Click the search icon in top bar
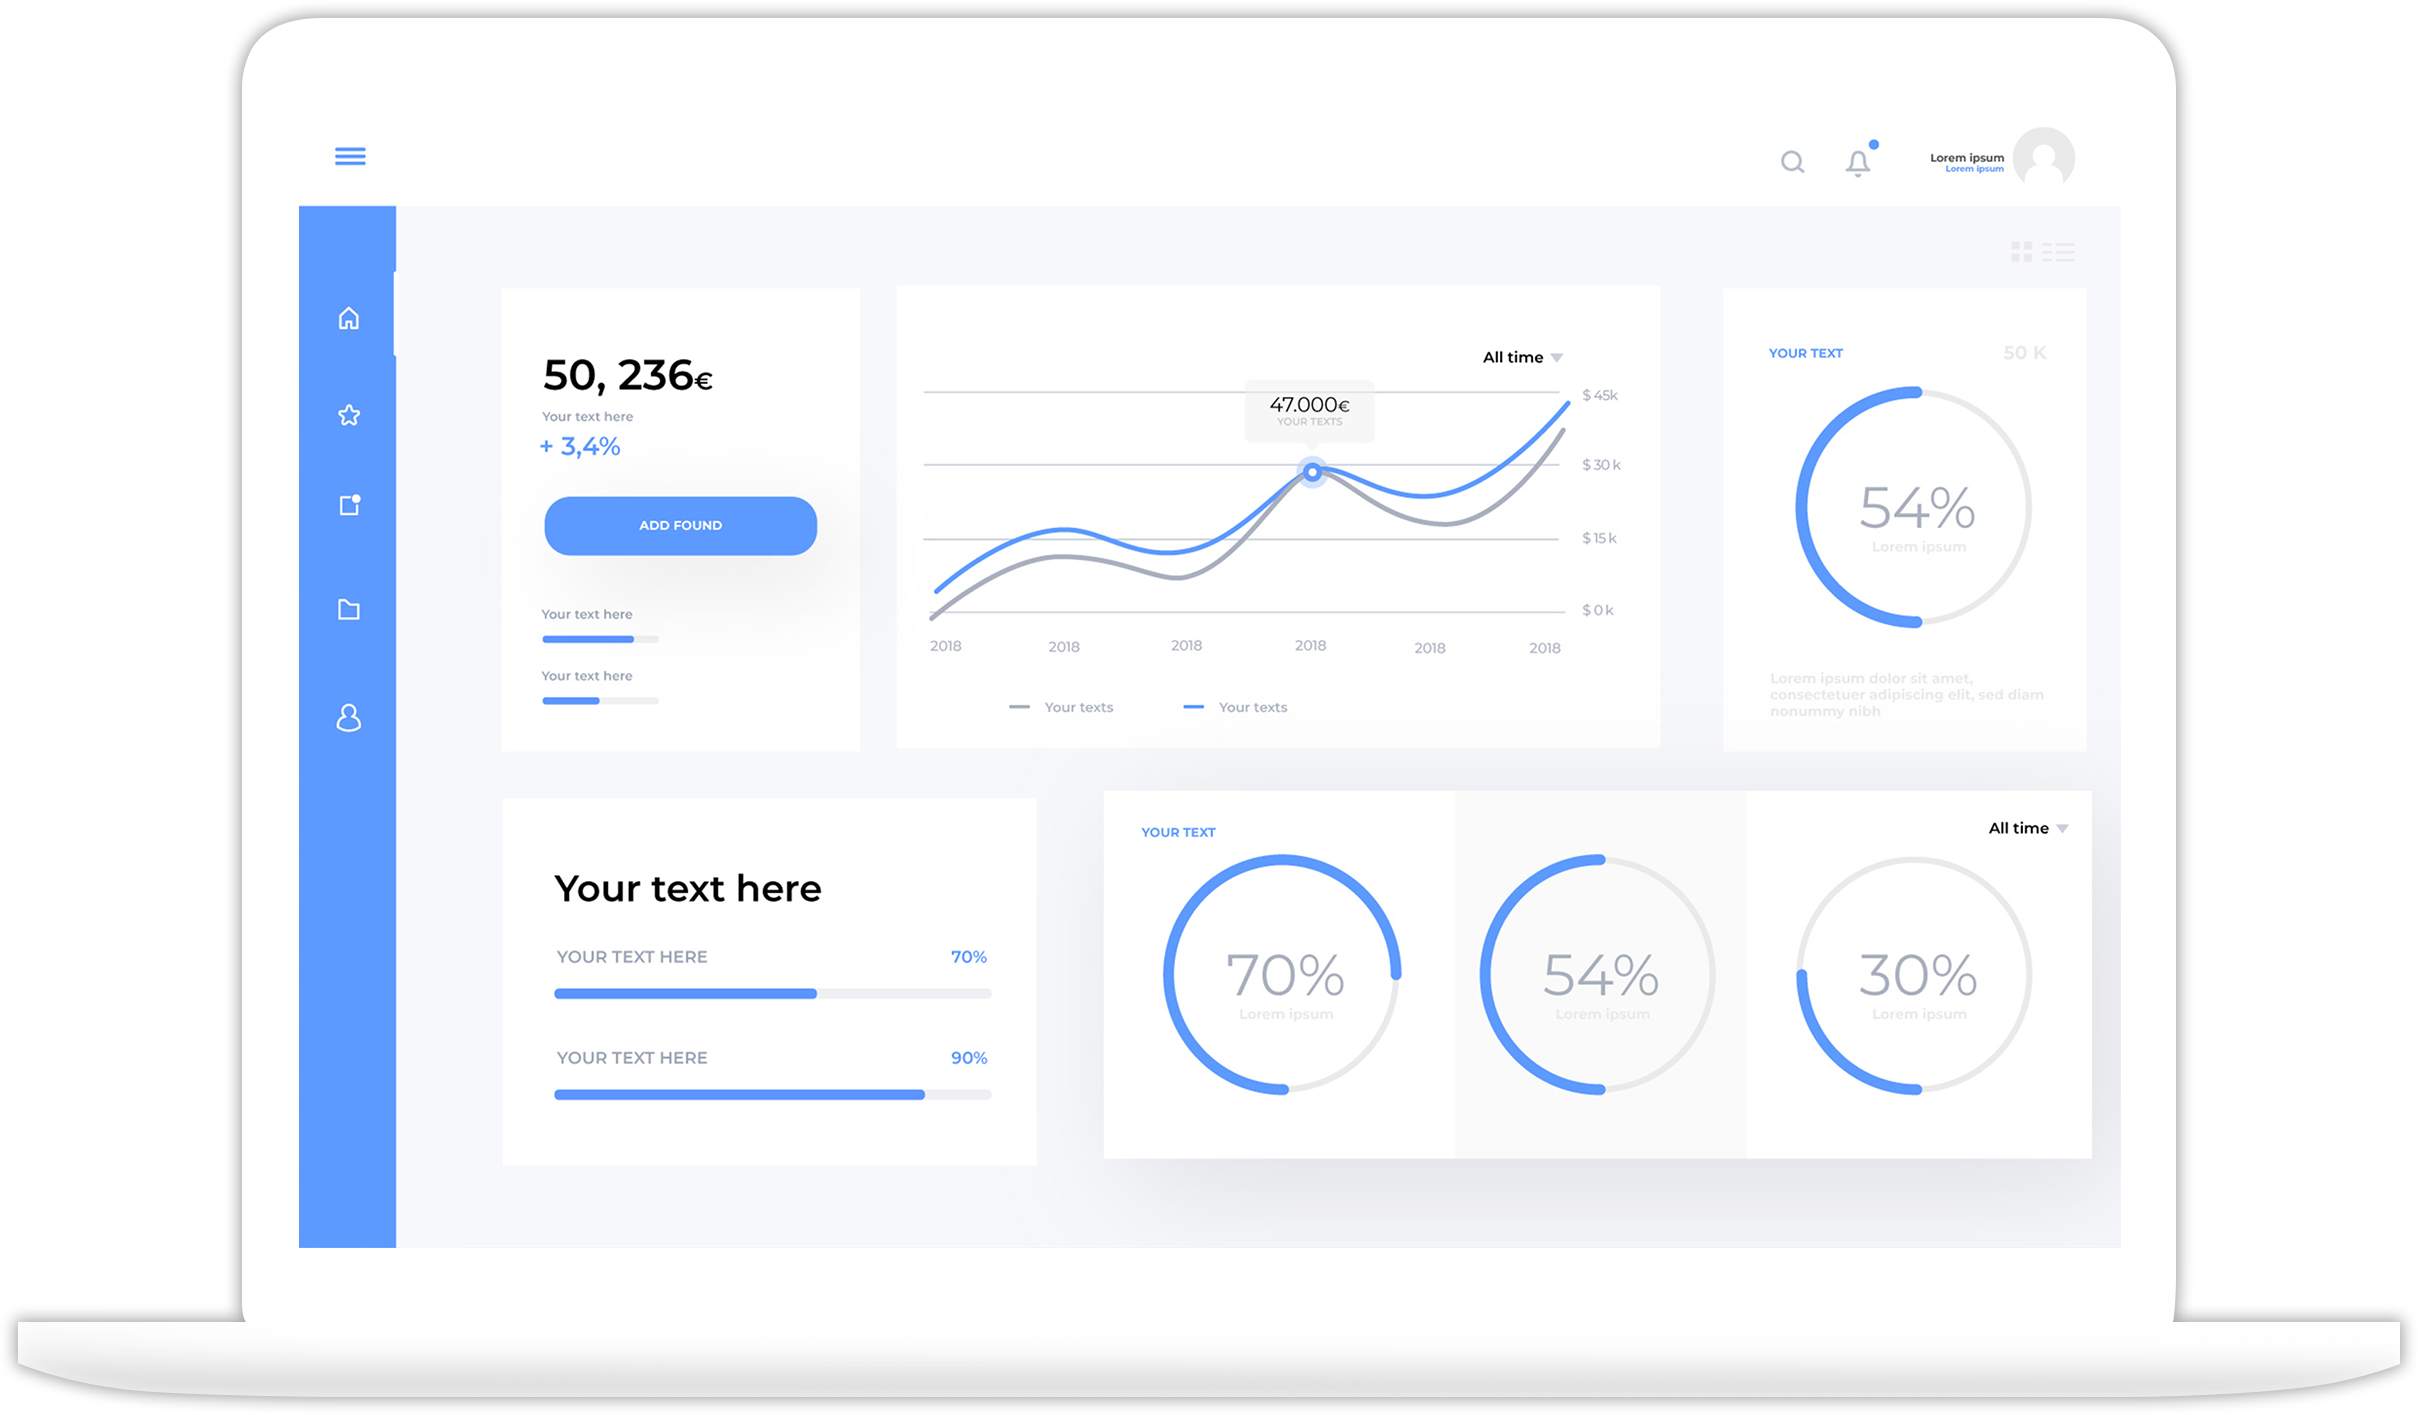Screen dimensions: 2418x1415 pyautogui.click(x=1792, y=160)
